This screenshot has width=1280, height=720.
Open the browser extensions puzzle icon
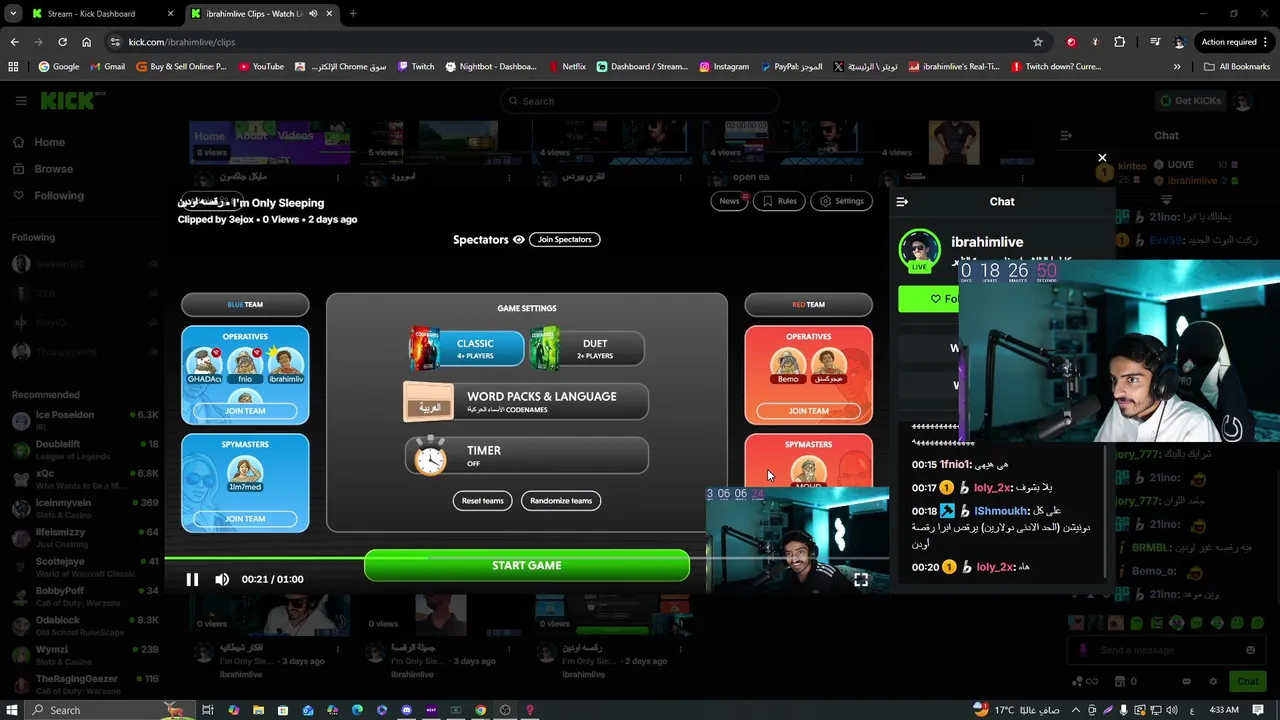coord(1119,42)
